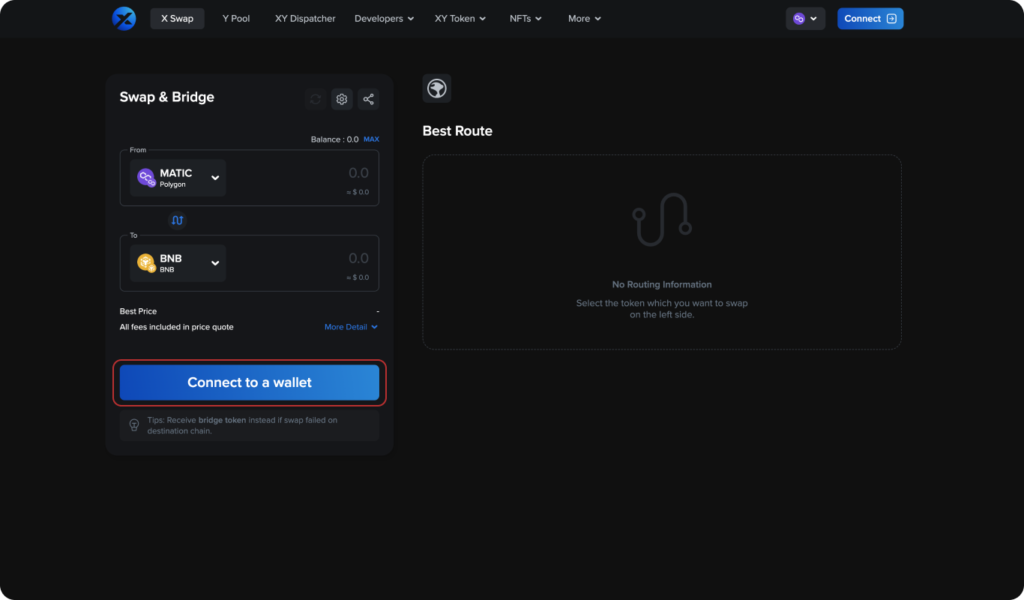1024x600 pixels.
Task: Open the Developers menu dropdown
Action: click(384, 19)
